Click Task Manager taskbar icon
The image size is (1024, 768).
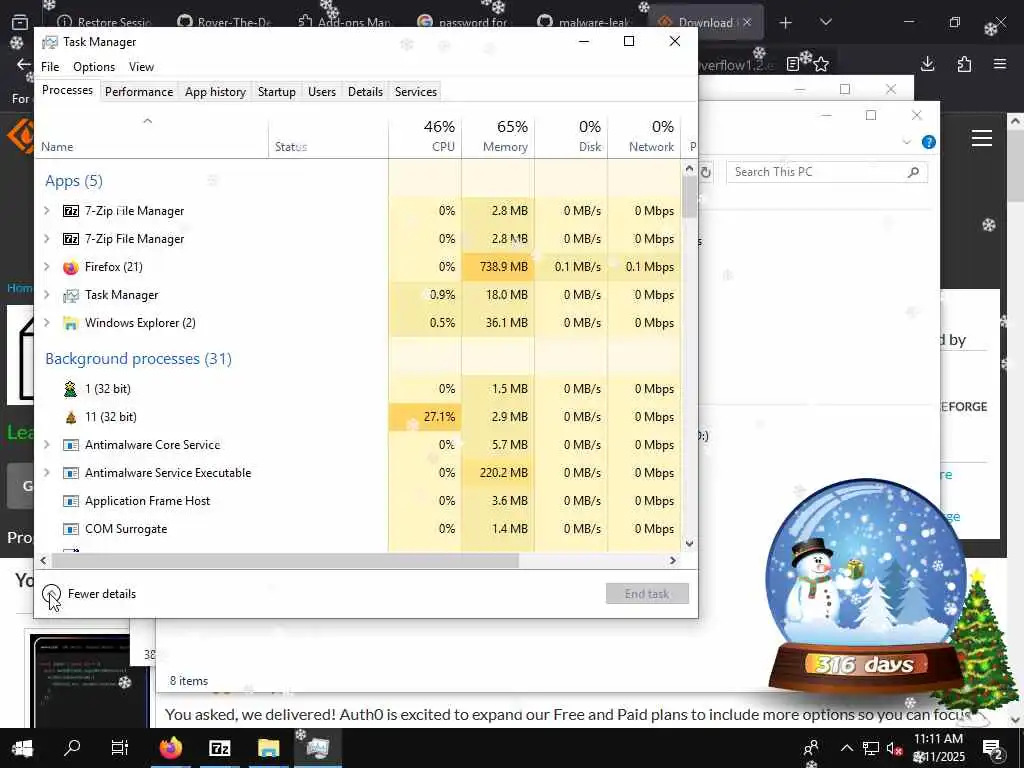point(317,748)
